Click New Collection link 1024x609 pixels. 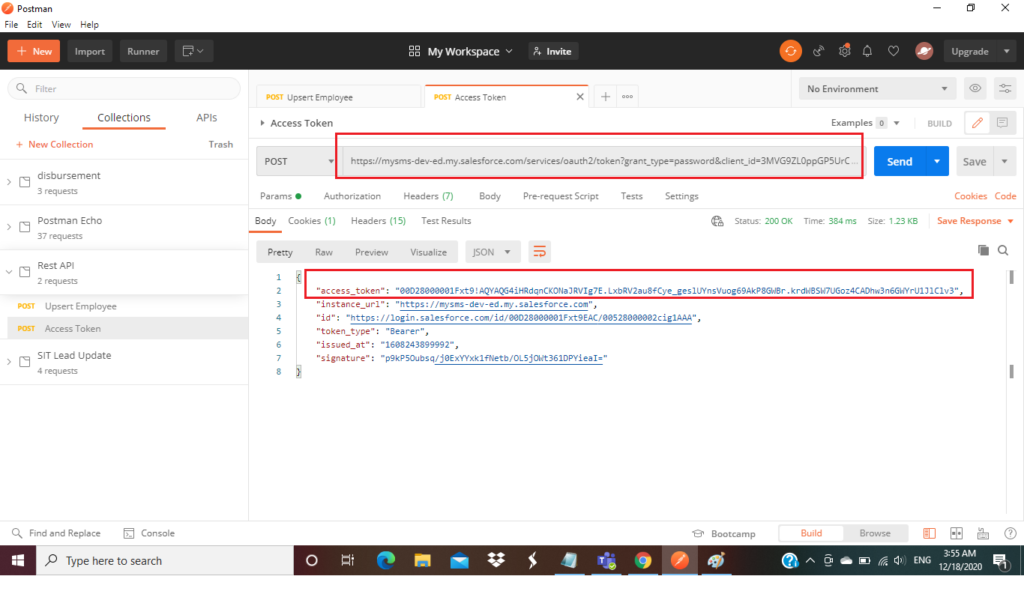coord(54,144)
